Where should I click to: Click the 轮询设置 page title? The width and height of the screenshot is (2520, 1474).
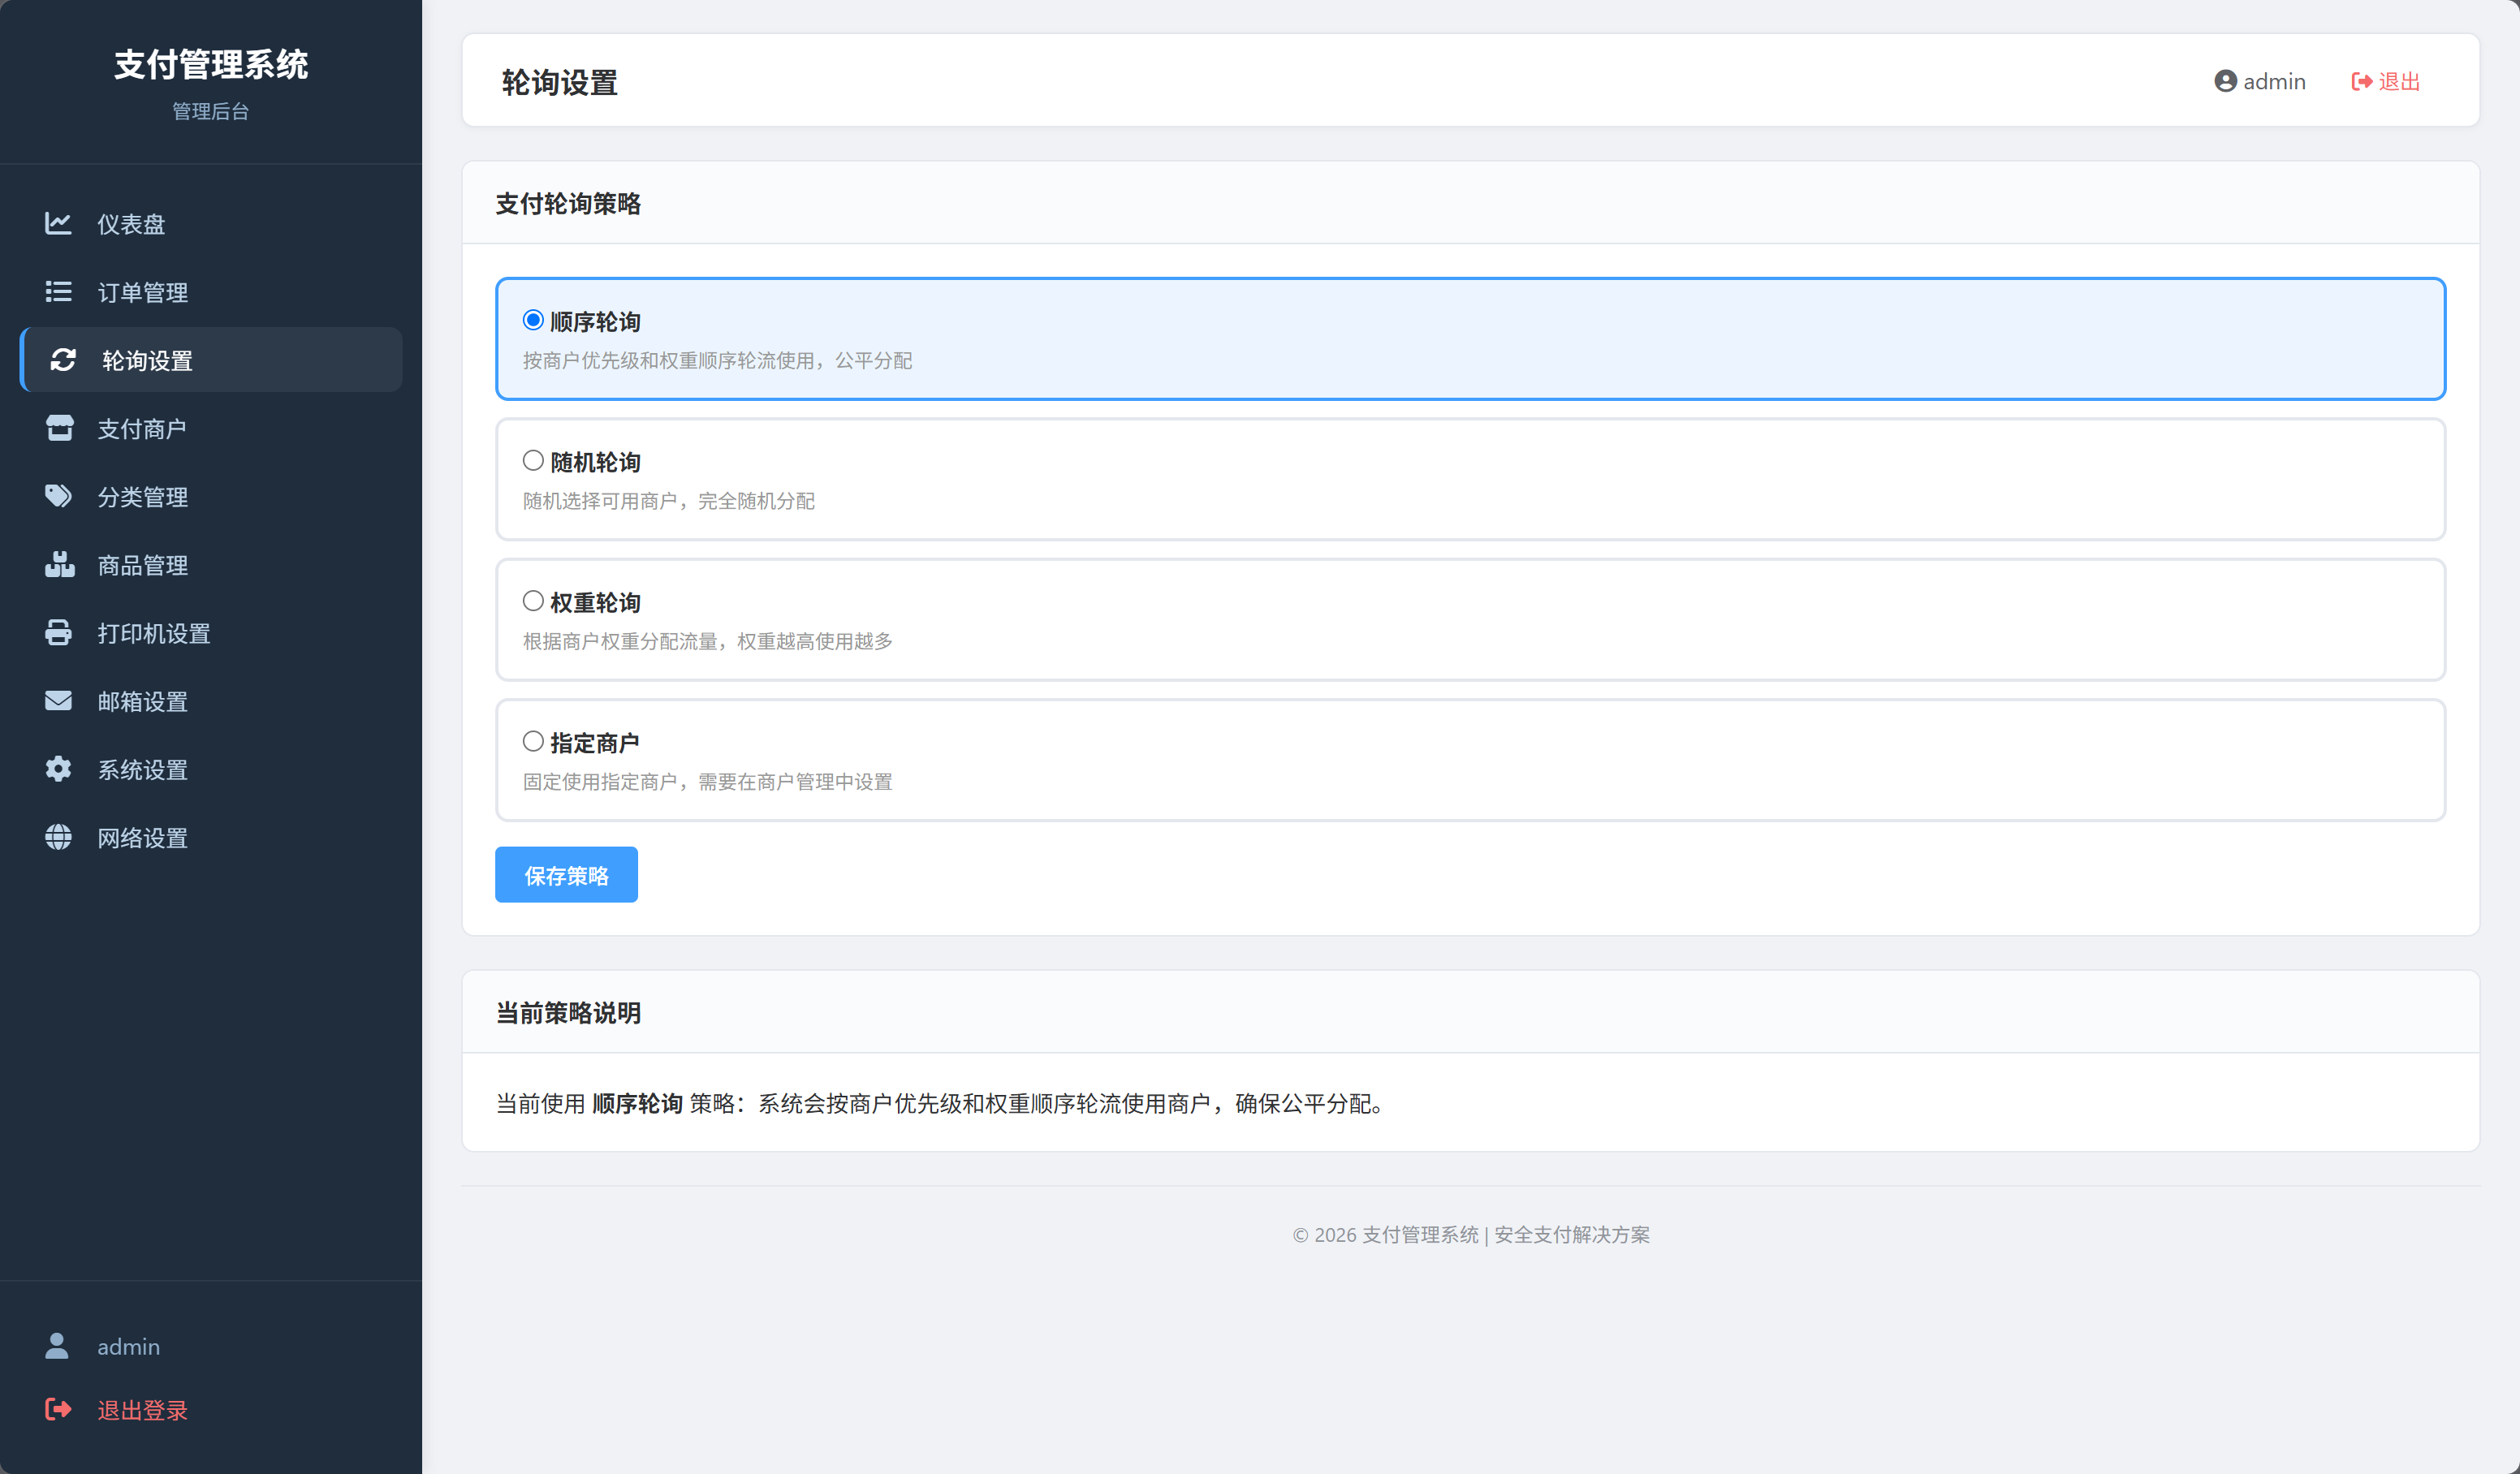(x=559, y=82)
